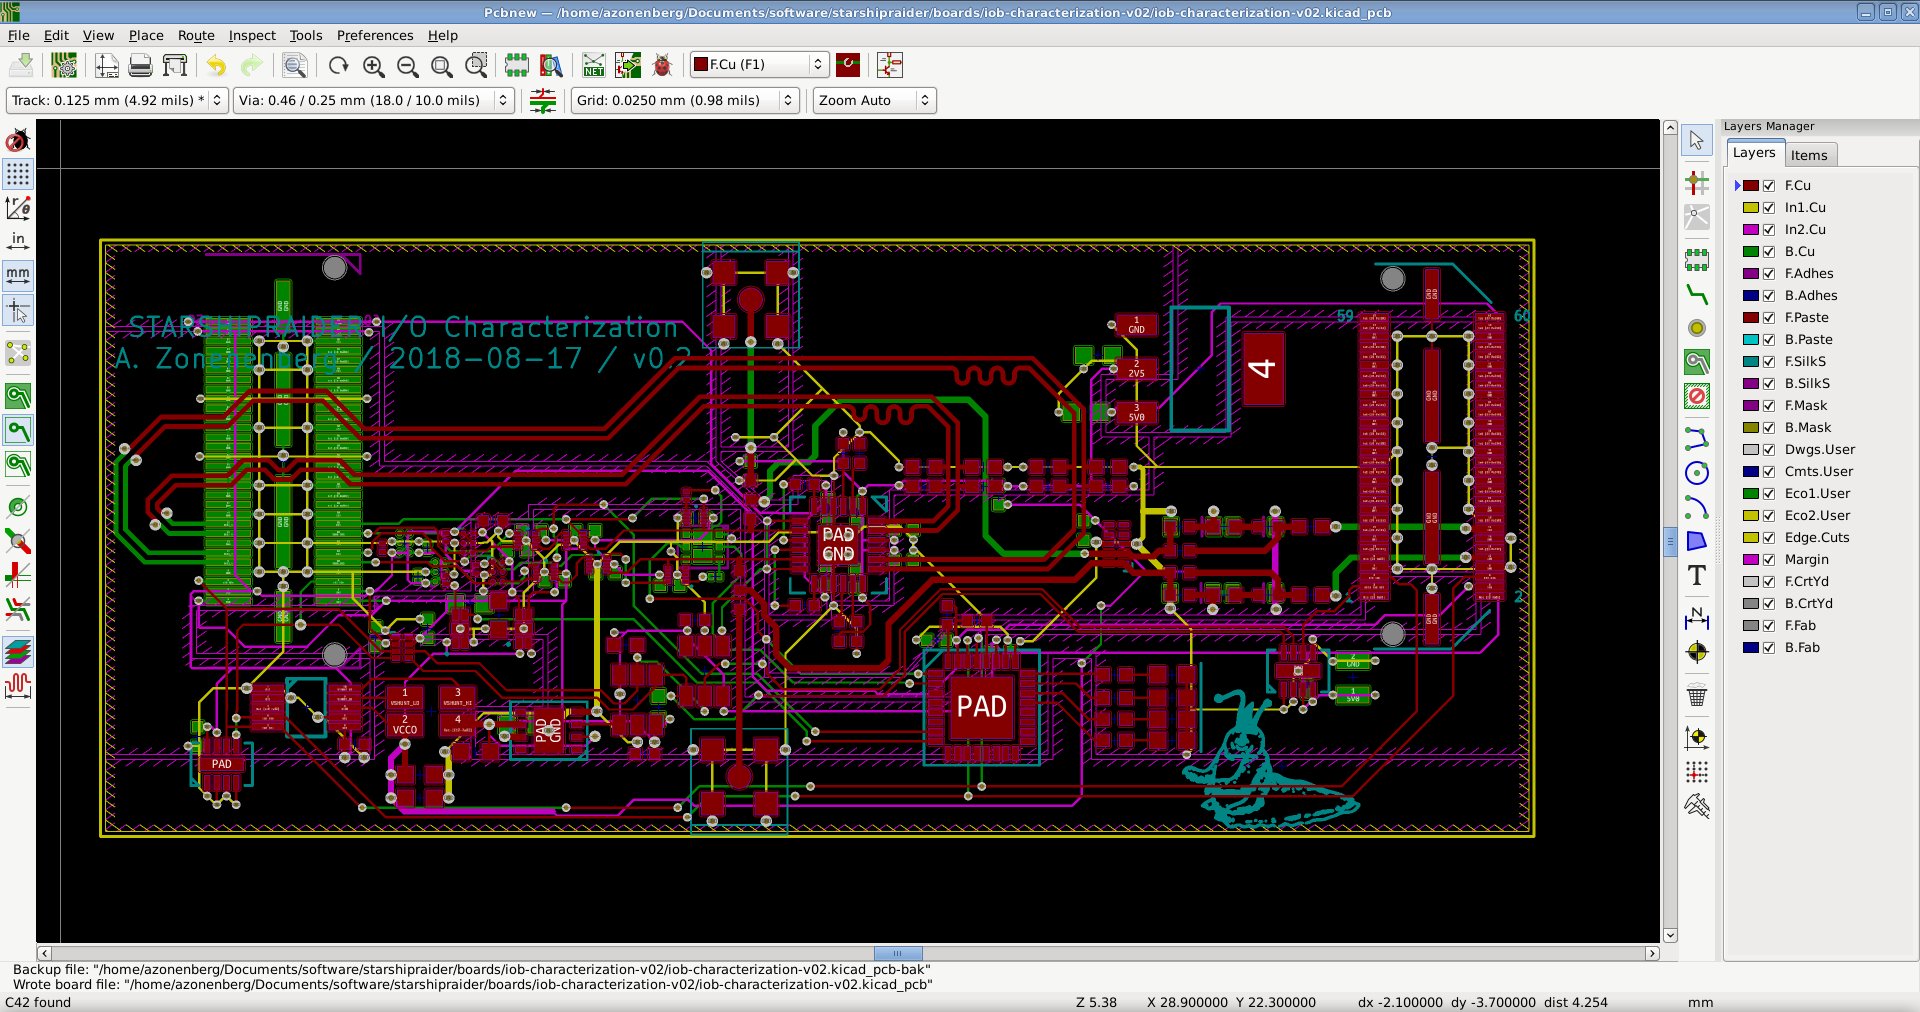Open the Preferences menu

pos(375,35)
